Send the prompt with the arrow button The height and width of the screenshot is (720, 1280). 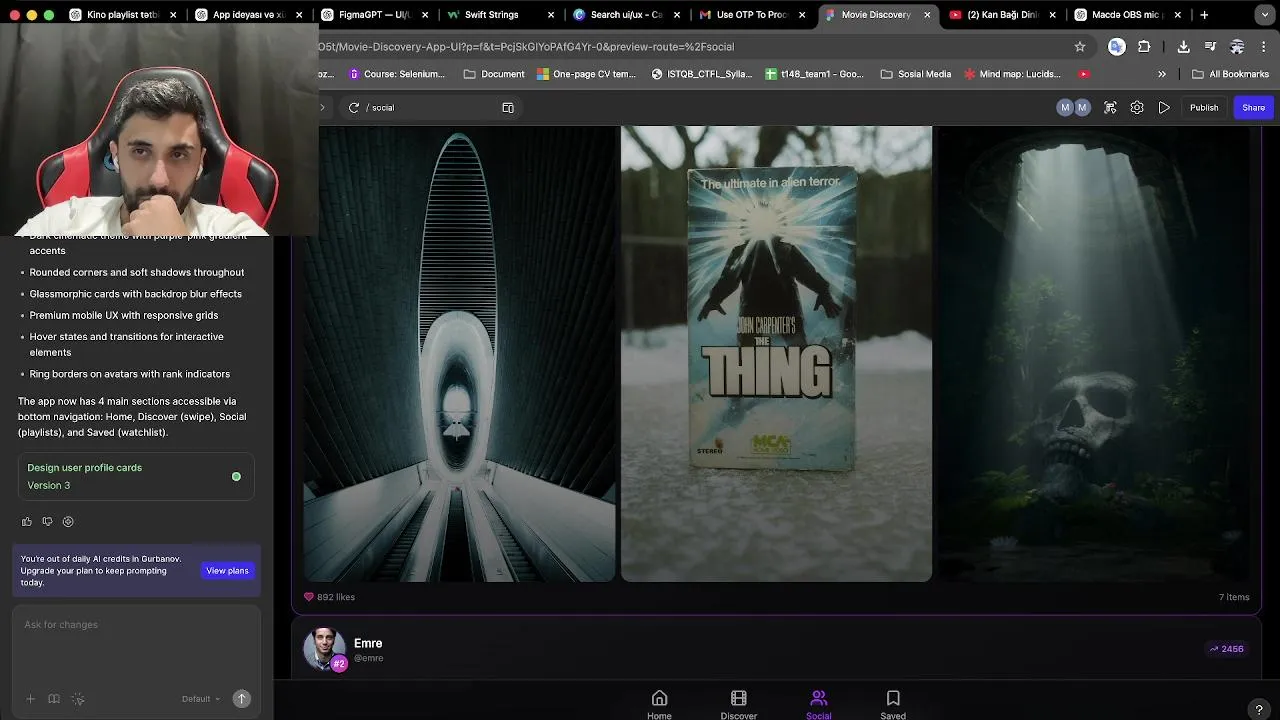pyautogui.click(x=241, y=699)
